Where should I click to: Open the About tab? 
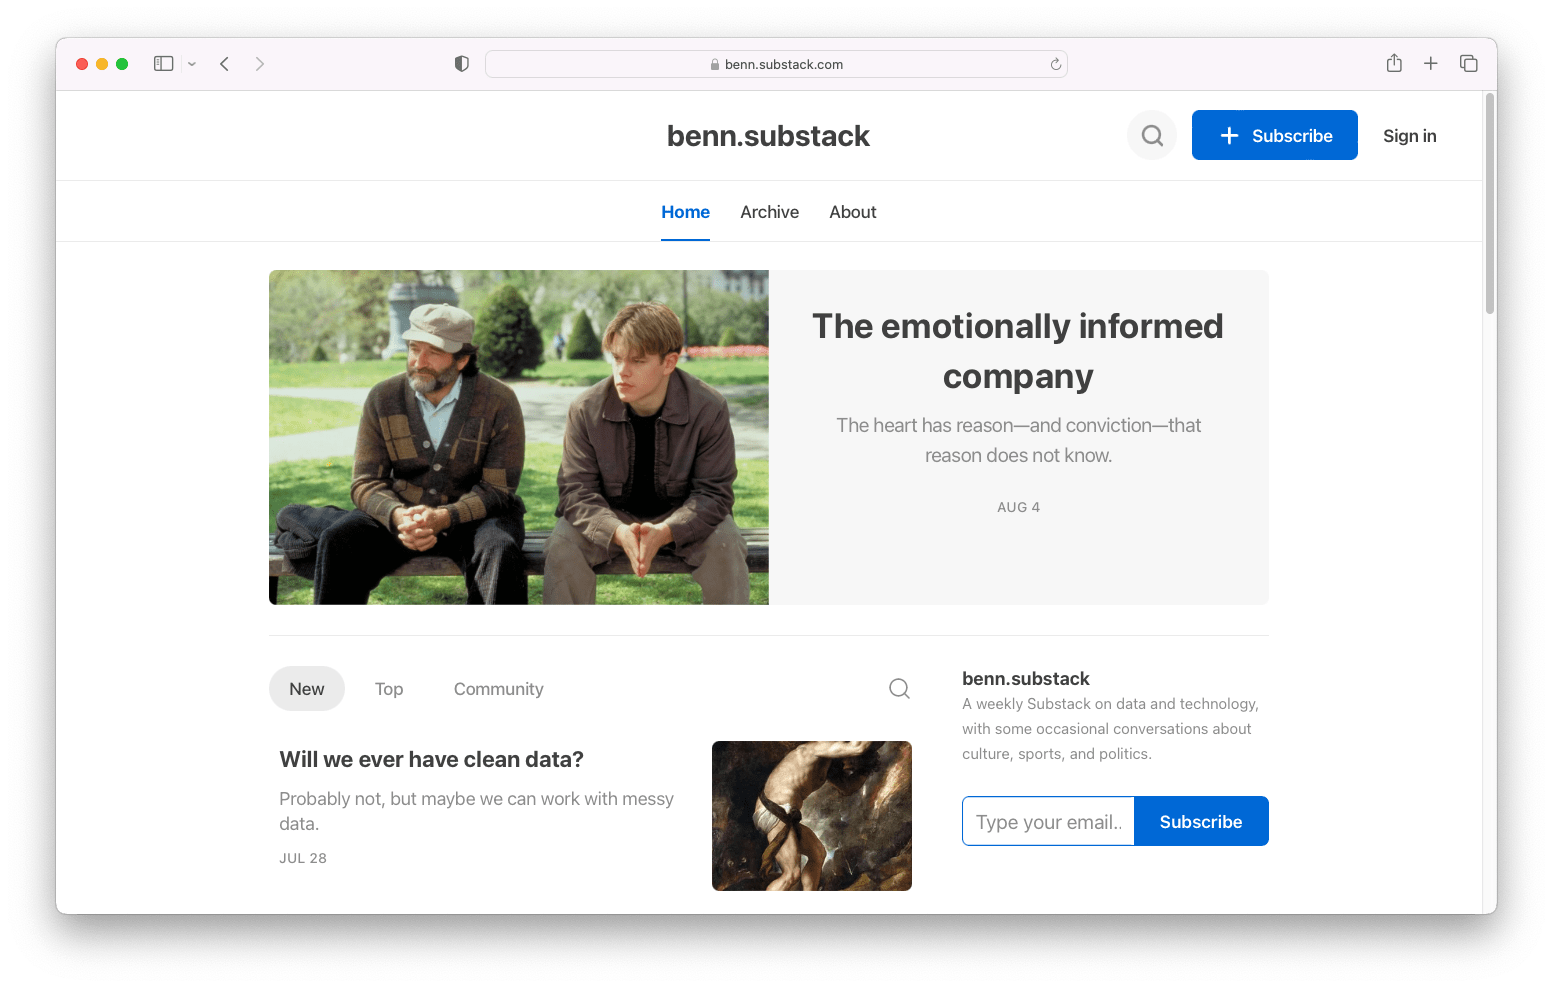(852, 212)
